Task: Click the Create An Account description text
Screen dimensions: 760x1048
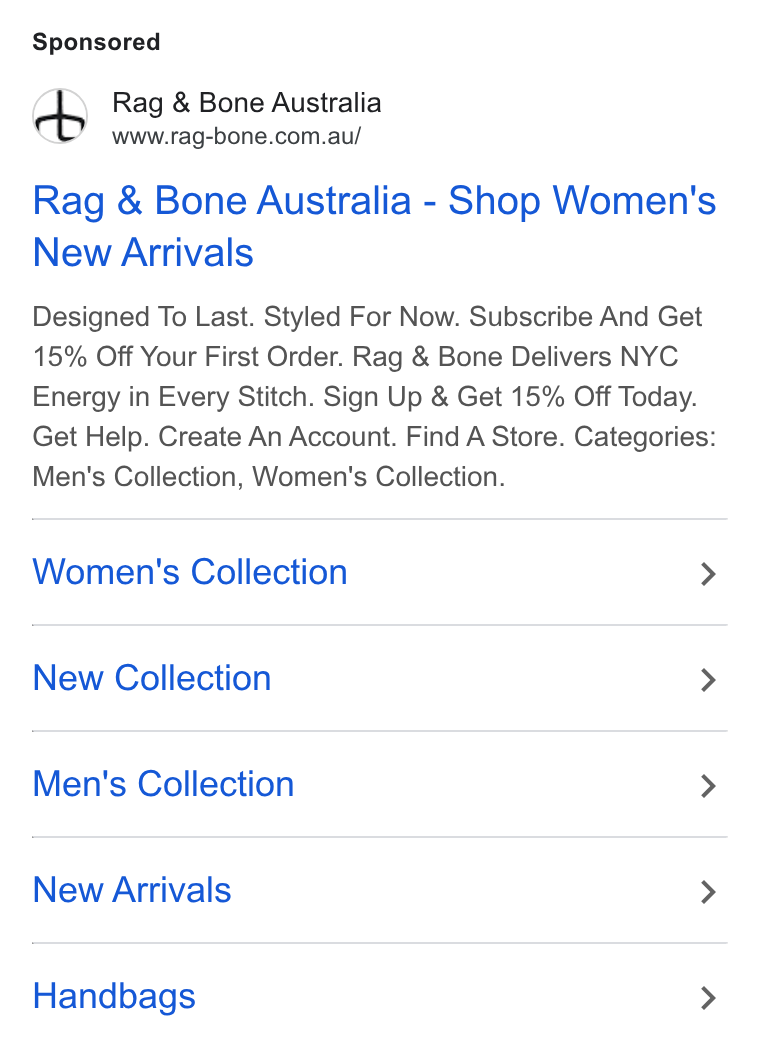Action: 278,436
